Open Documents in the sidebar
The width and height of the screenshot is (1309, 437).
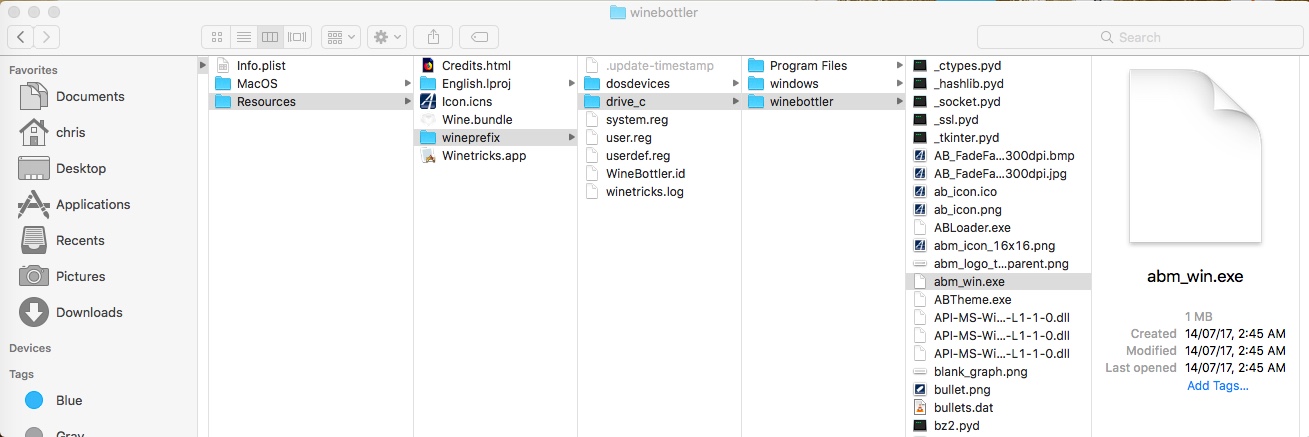coord(90,96)
